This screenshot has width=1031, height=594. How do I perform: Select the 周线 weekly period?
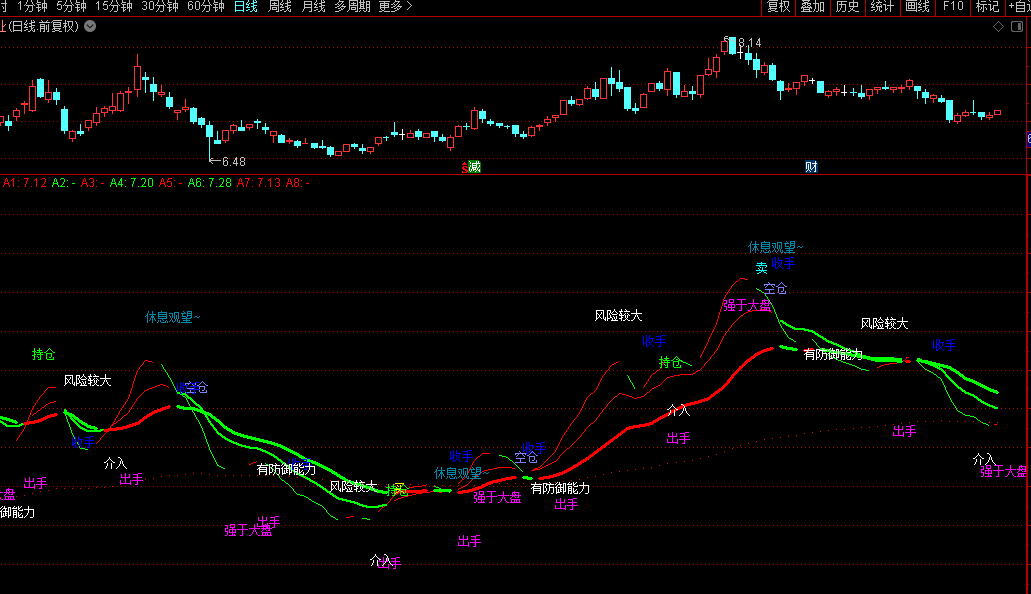point(280,7)
